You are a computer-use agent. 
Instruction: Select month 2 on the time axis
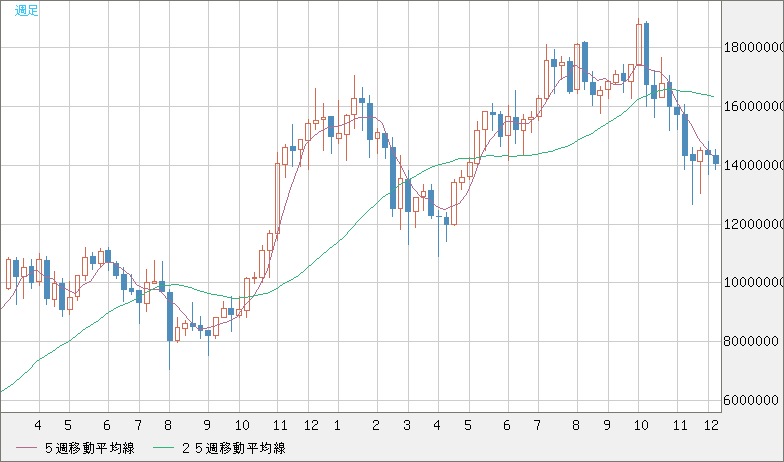[x=375, y=424]
